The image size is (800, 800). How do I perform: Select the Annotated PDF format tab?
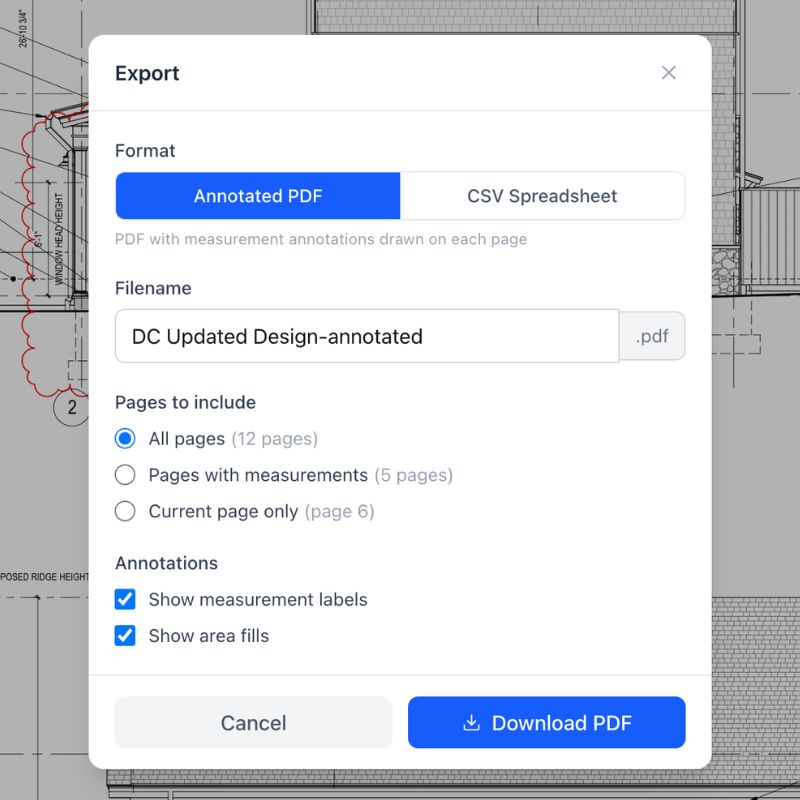(x=258, y=196)
